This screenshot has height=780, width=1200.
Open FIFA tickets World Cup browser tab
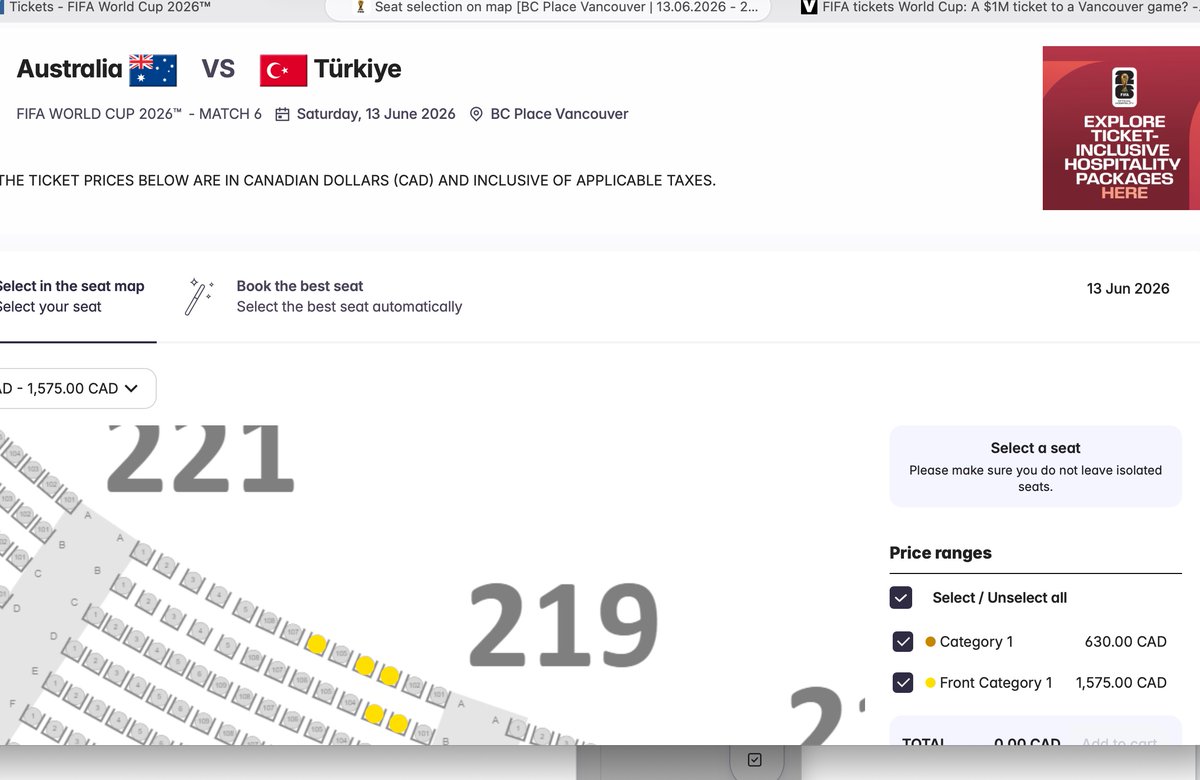pos(1000,7)
